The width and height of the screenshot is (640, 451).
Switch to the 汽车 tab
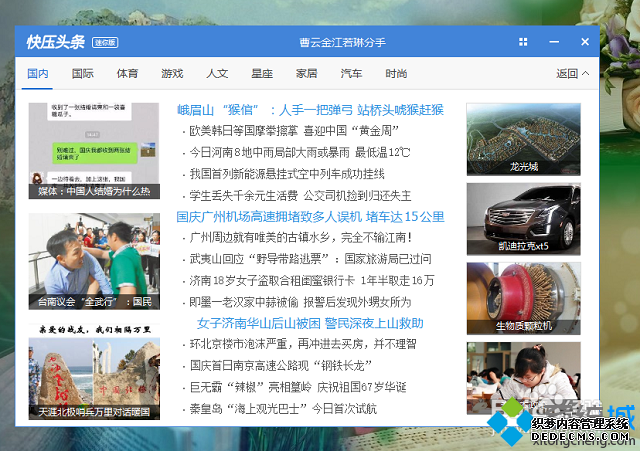coord(351,74)
